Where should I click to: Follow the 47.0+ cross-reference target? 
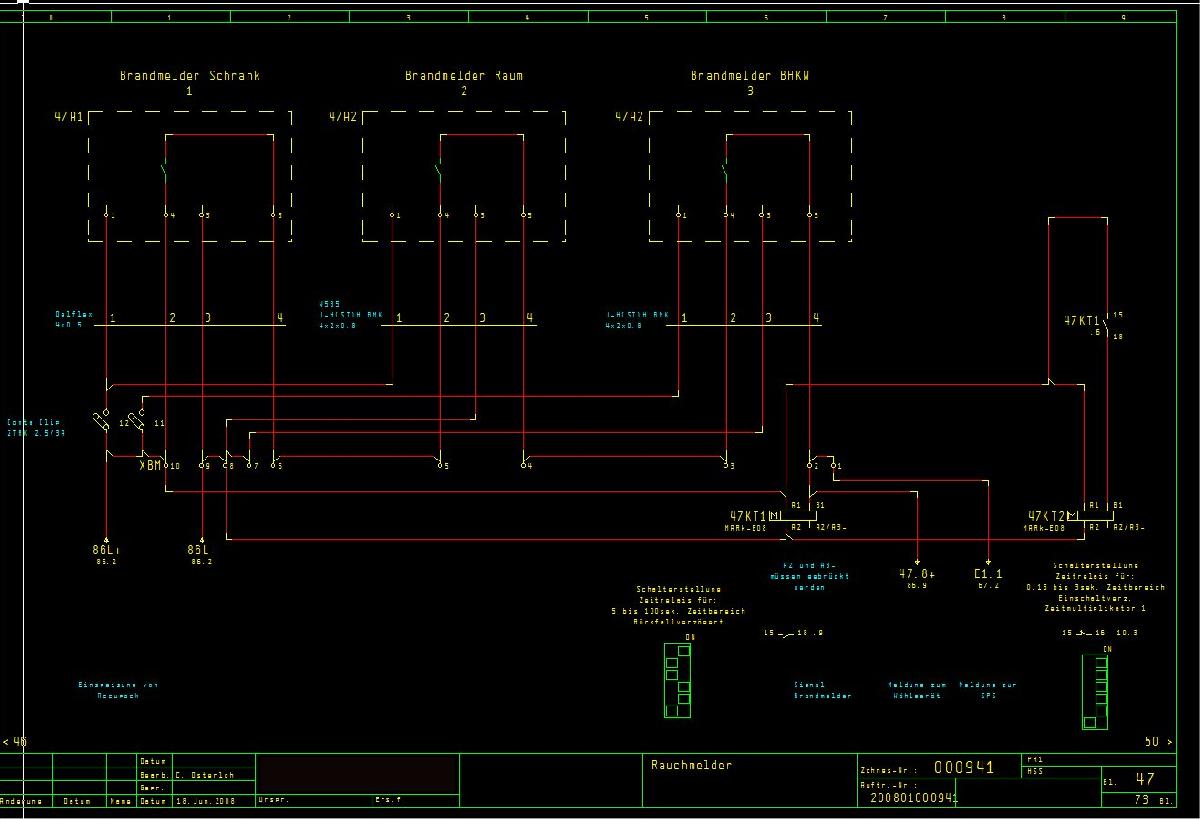[917, 574]
